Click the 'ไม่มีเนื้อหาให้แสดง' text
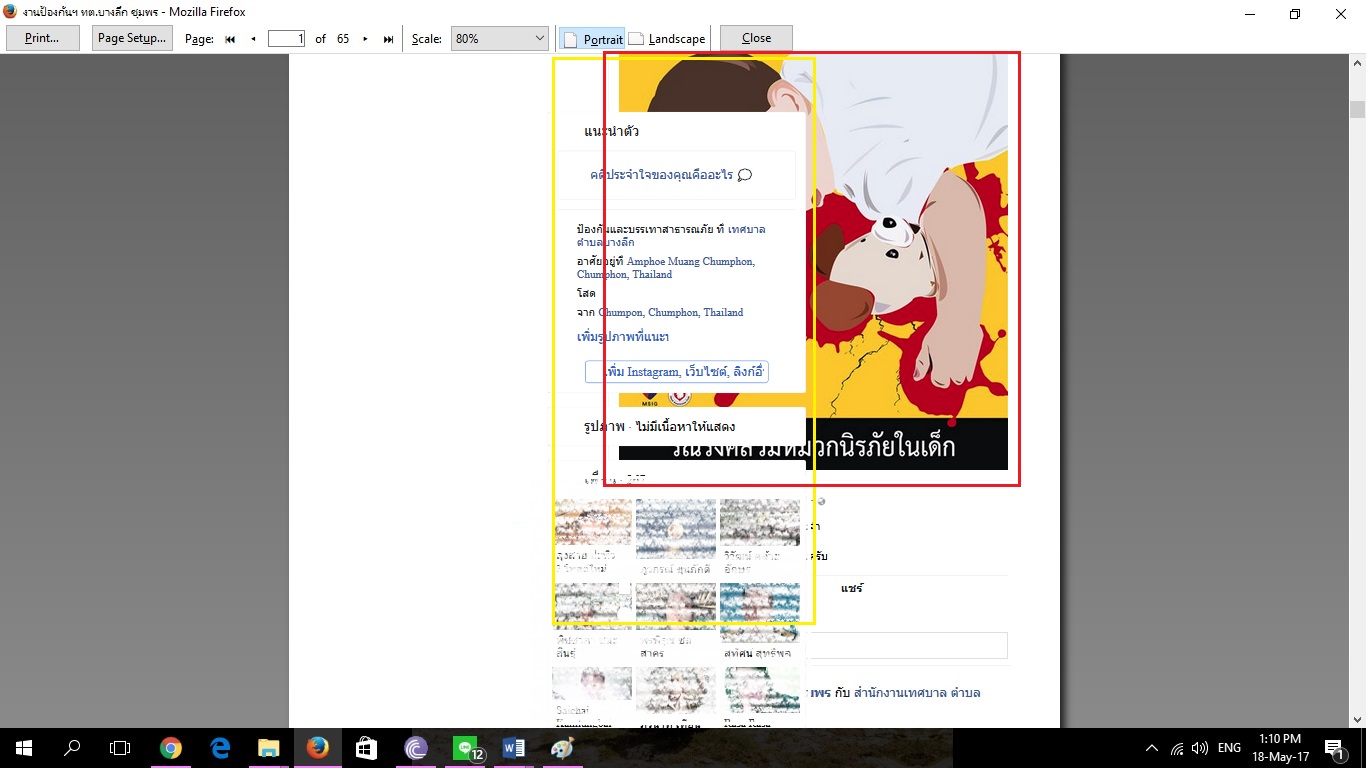1366x768 pixels. pos(686,427)
